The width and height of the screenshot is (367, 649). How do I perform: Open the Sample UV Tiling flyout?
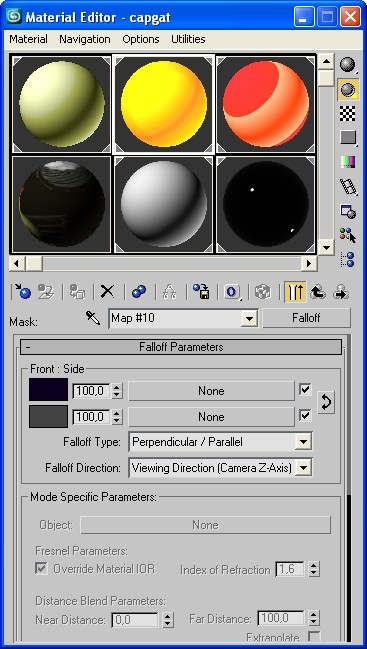348,137
